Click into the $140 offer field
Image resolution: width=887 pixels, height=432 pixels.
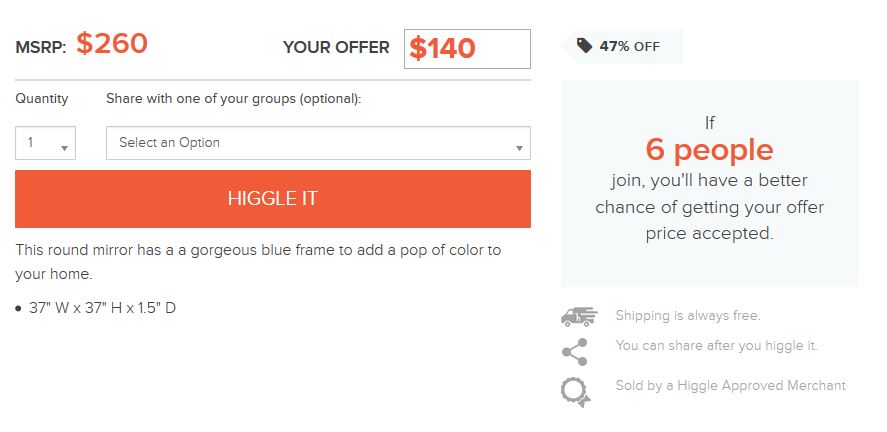point(467,49)
